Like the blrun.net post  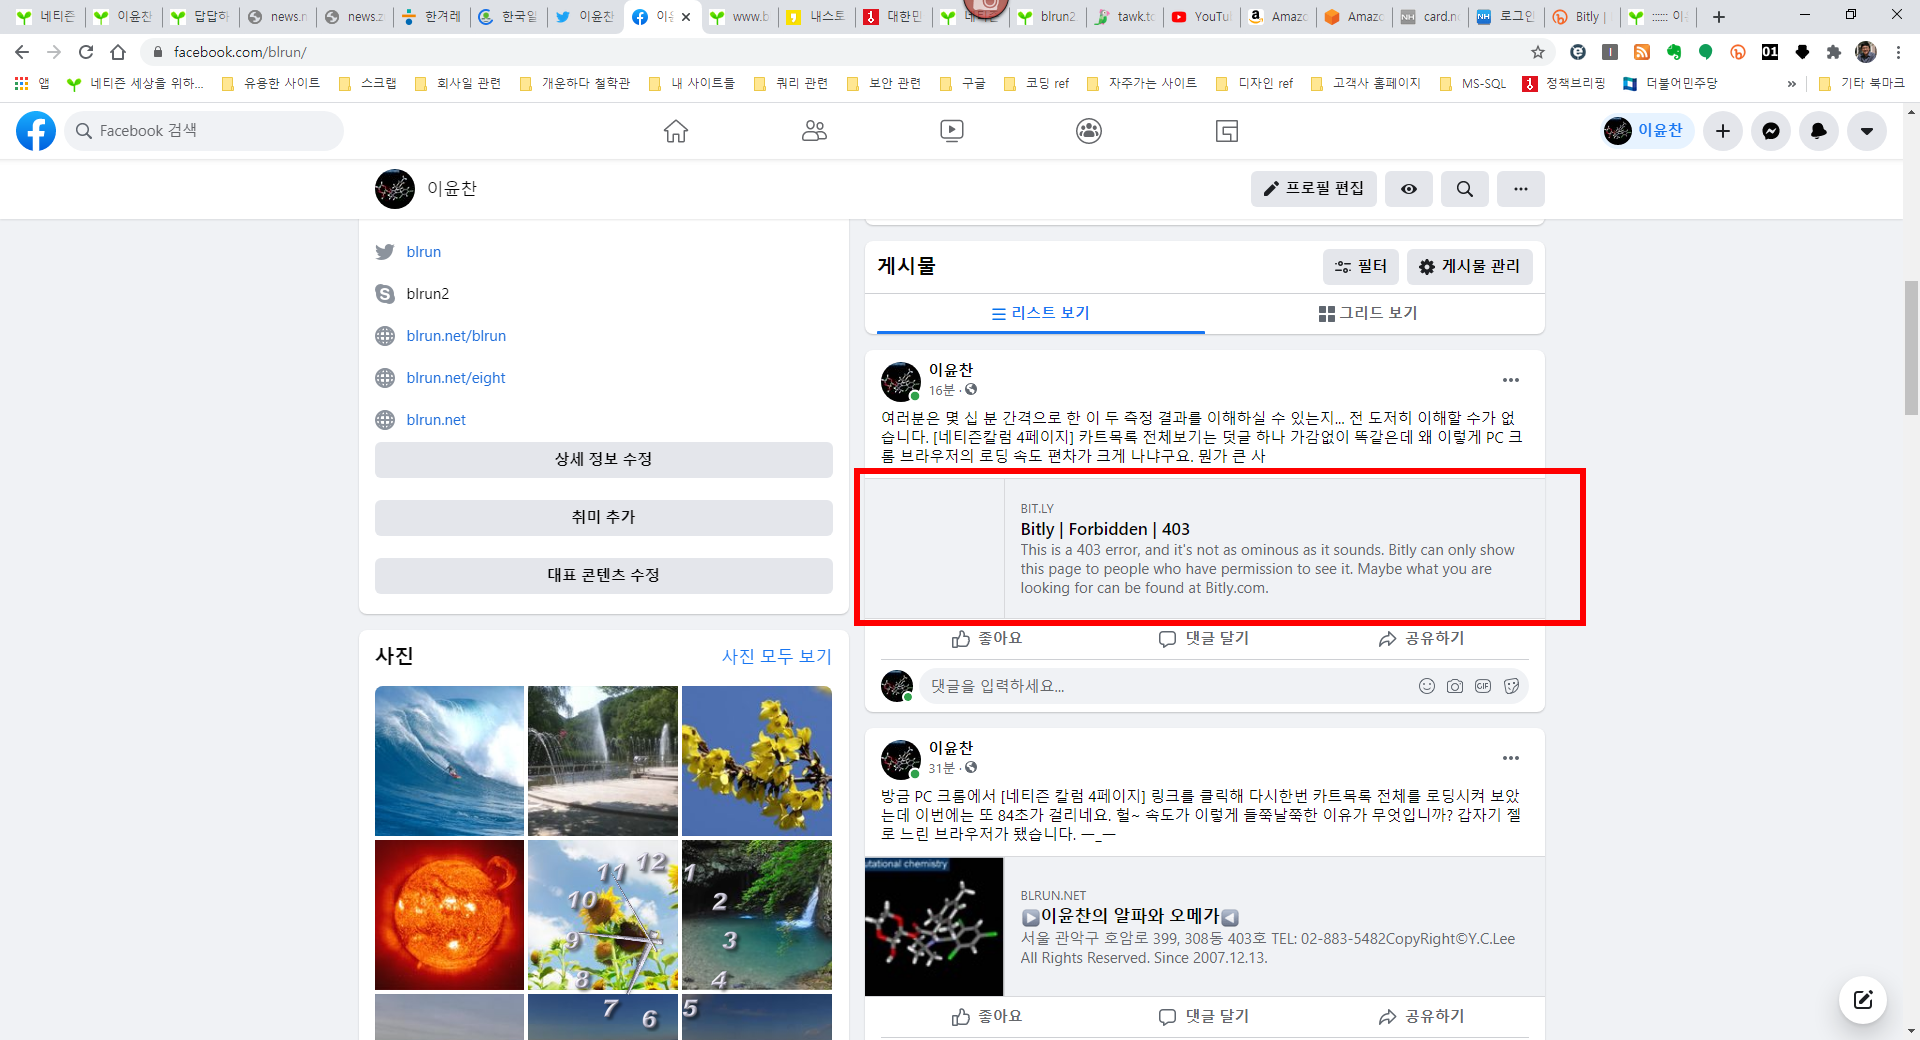pos(987,1017)
